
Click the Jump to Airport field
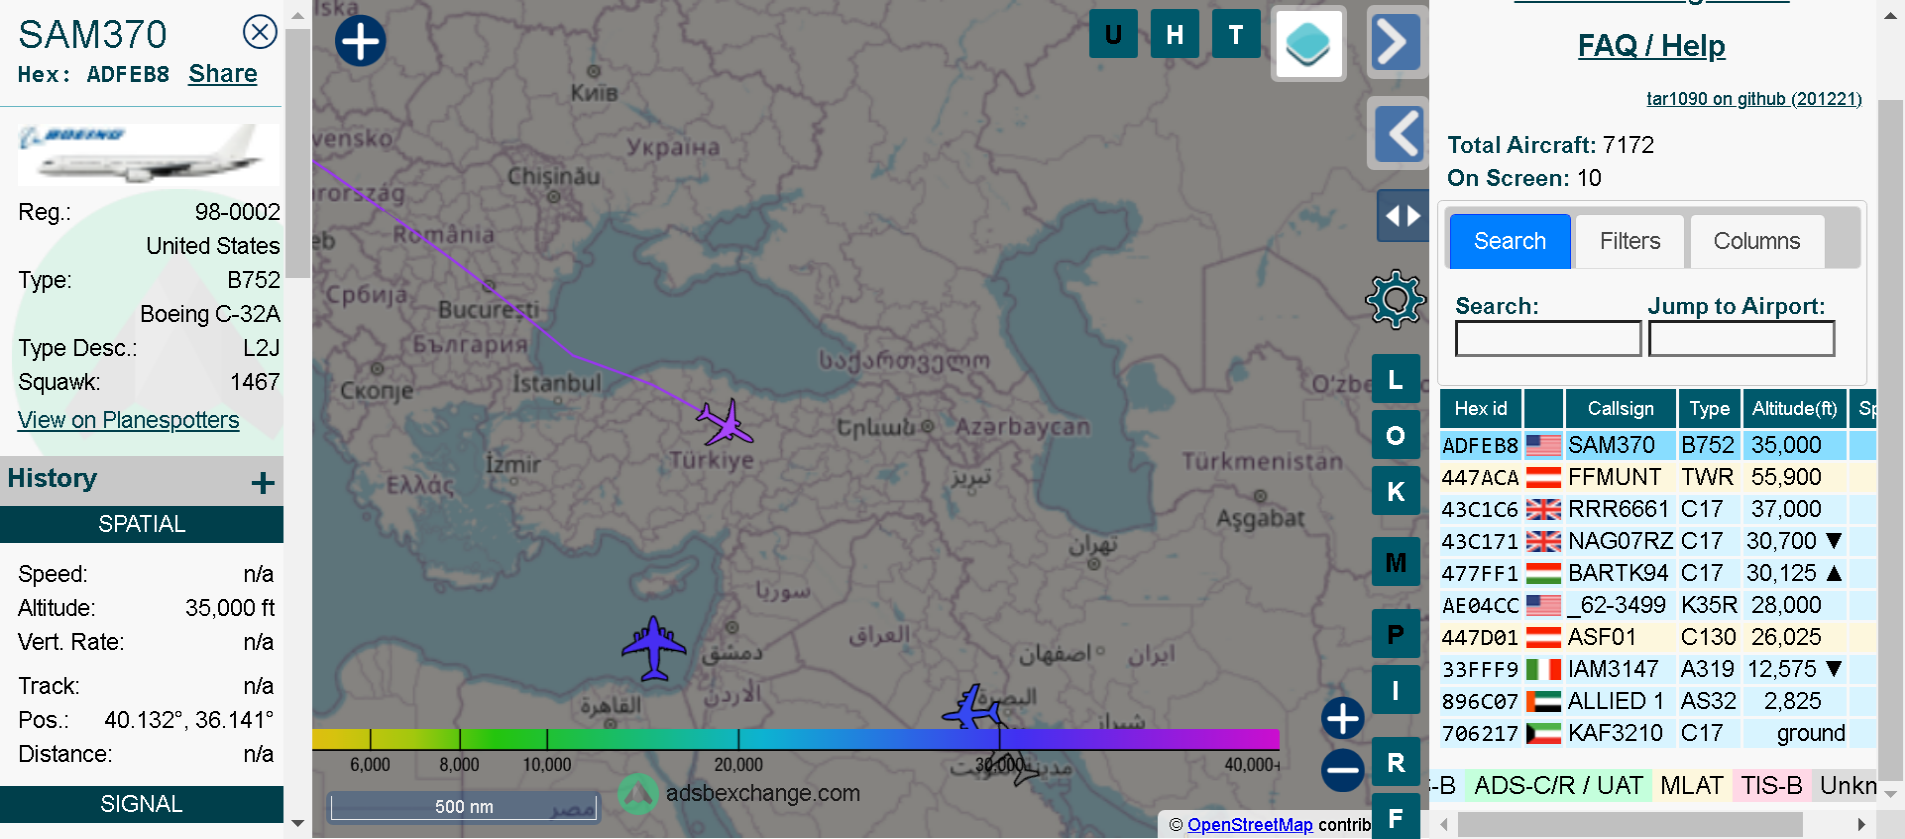pyautogui.click(x=1741, y=338)
